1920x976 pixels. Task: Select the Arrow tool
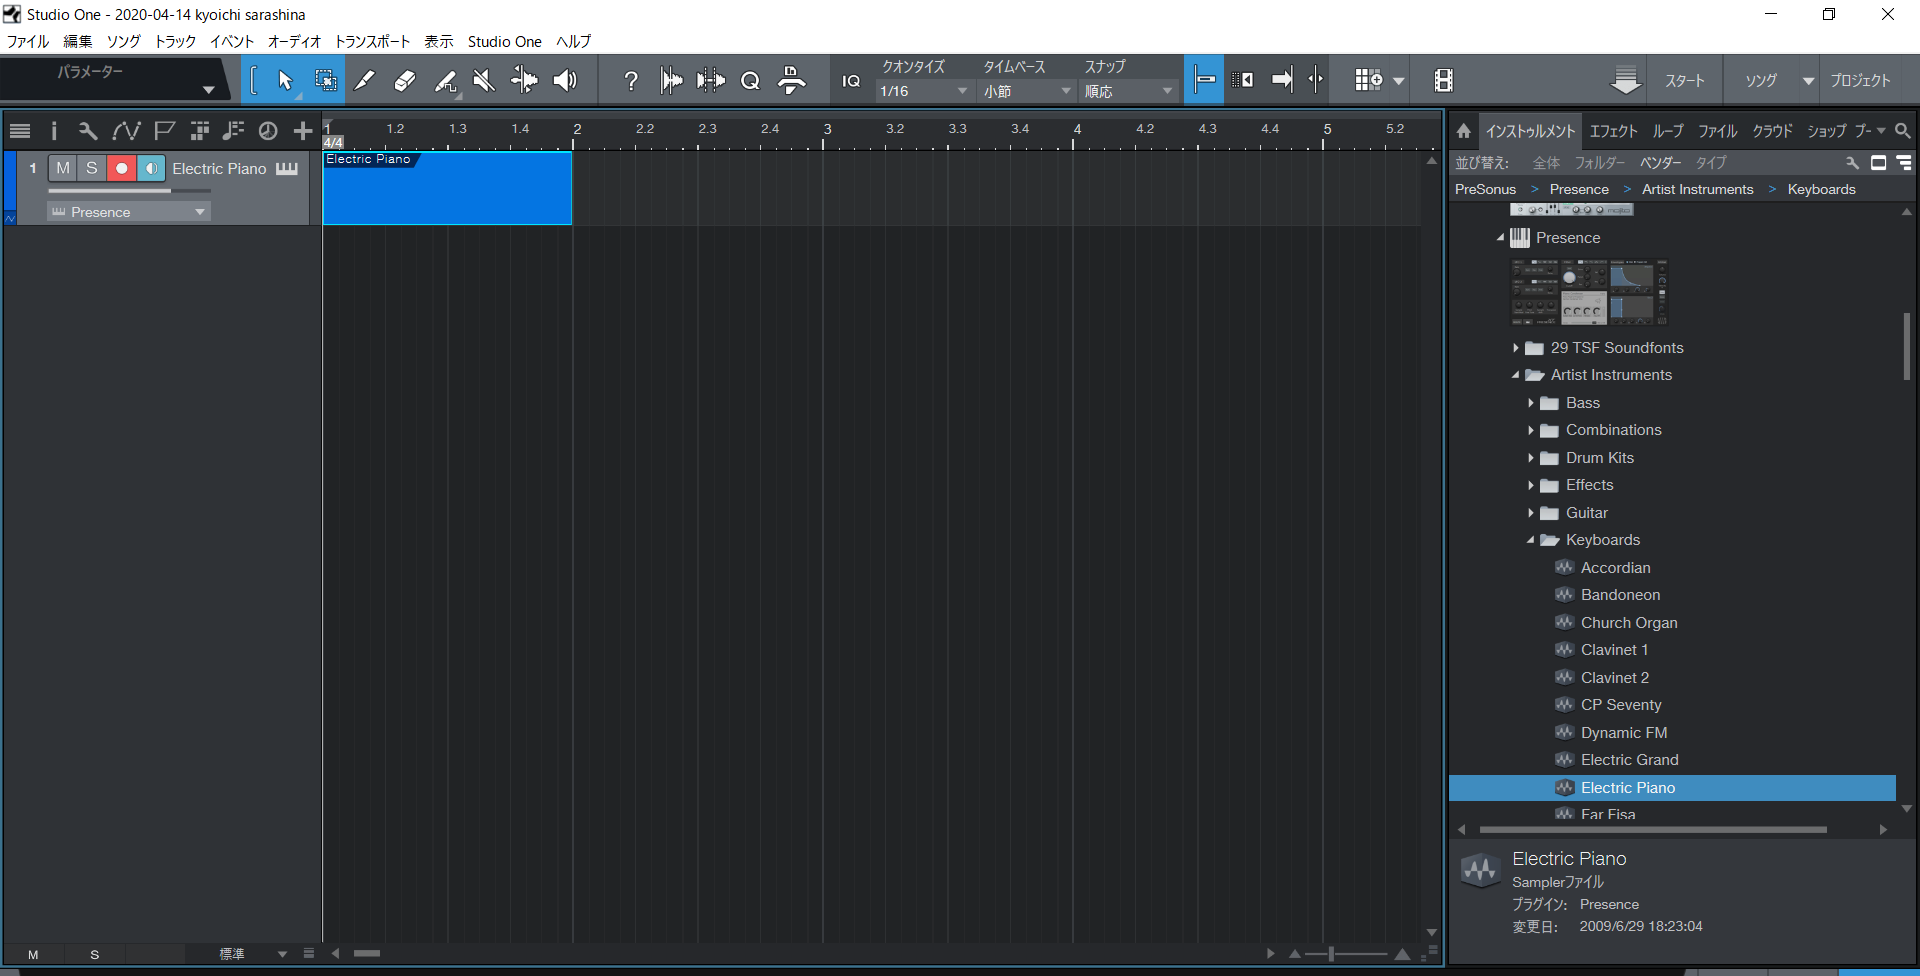(285, 81)
